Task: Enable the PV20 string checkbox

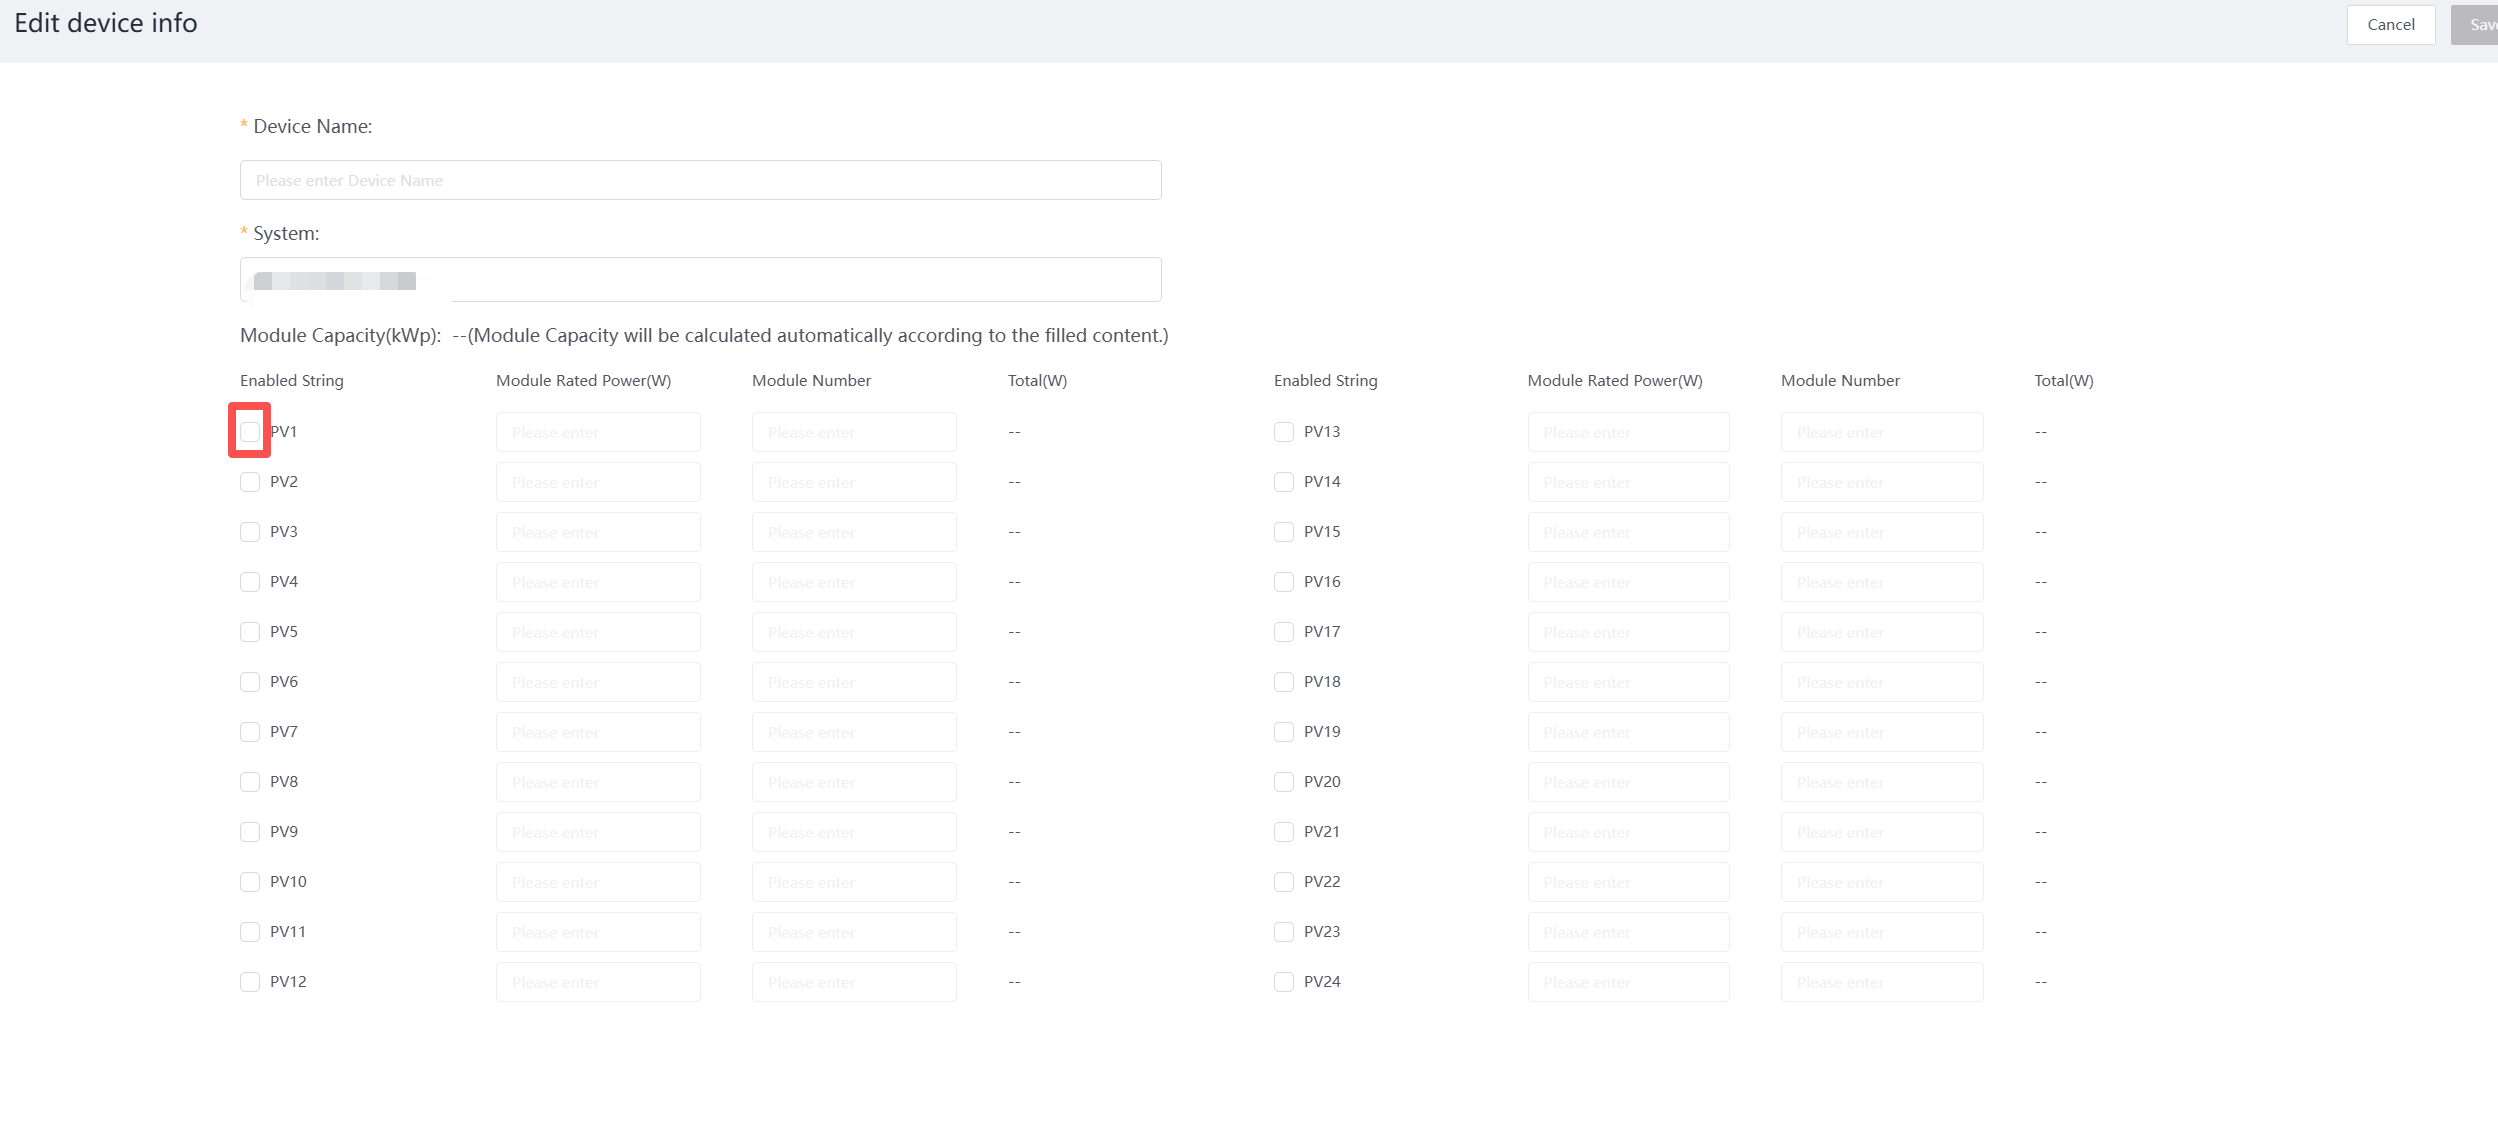Action: (x=1284, y=782)
